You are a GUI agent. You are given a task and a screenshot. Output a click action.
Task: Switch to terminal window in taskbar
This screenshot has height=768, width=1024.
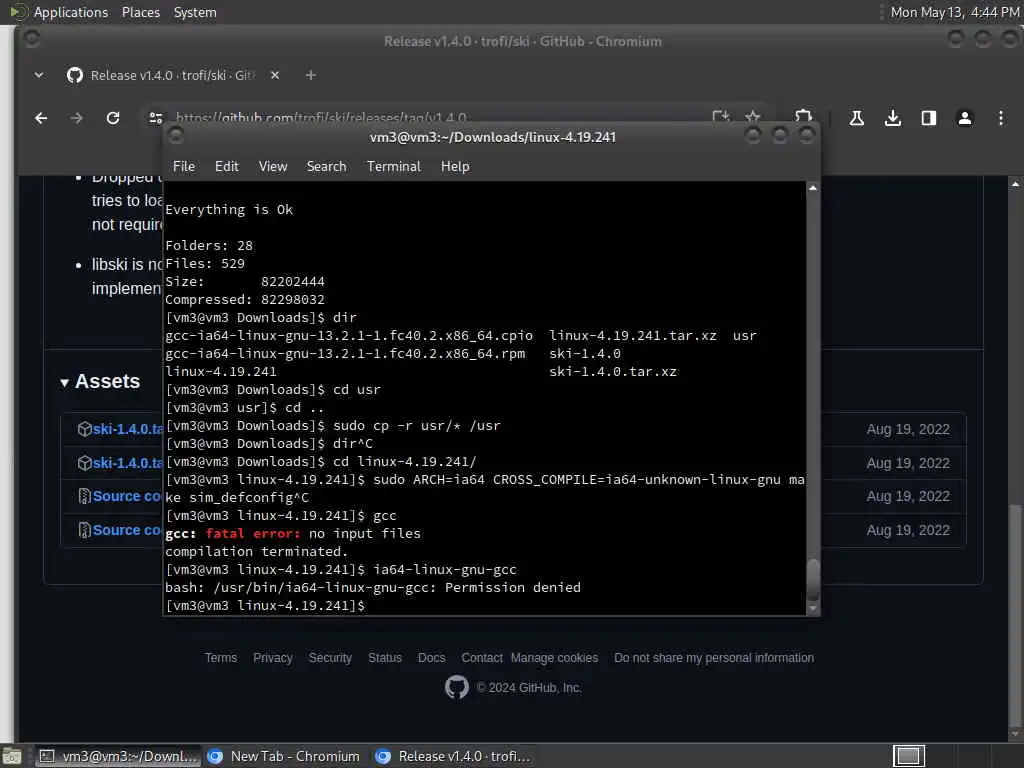(x=118, y=756)
